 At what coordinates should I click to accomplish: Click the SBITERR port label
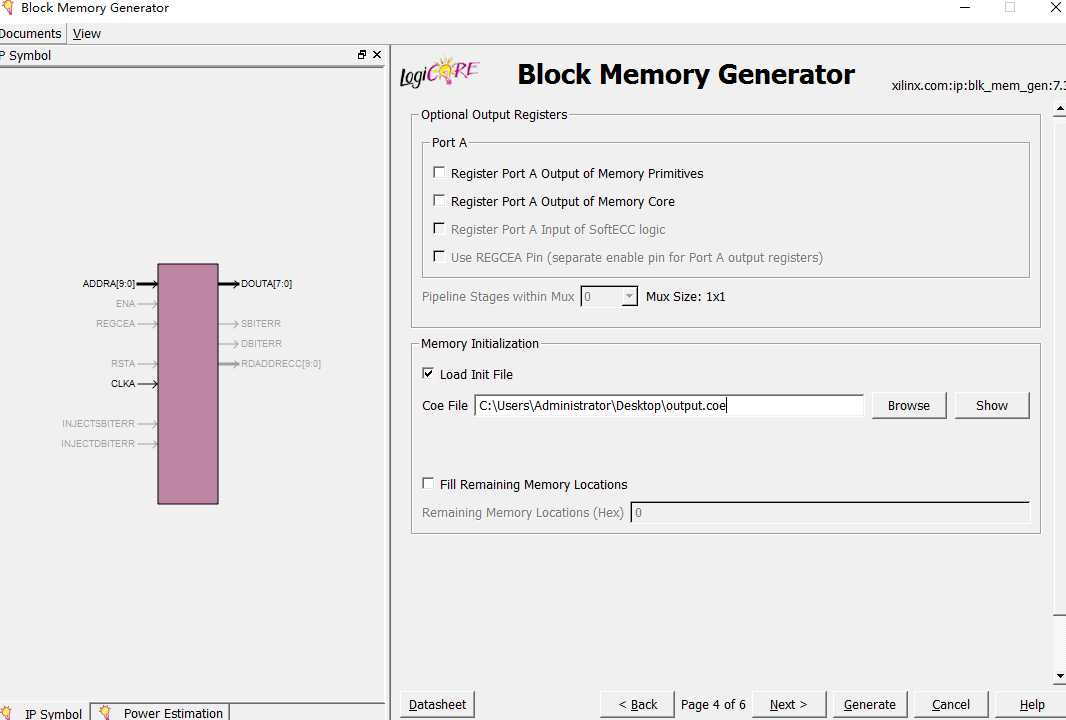tap(260, 324)
